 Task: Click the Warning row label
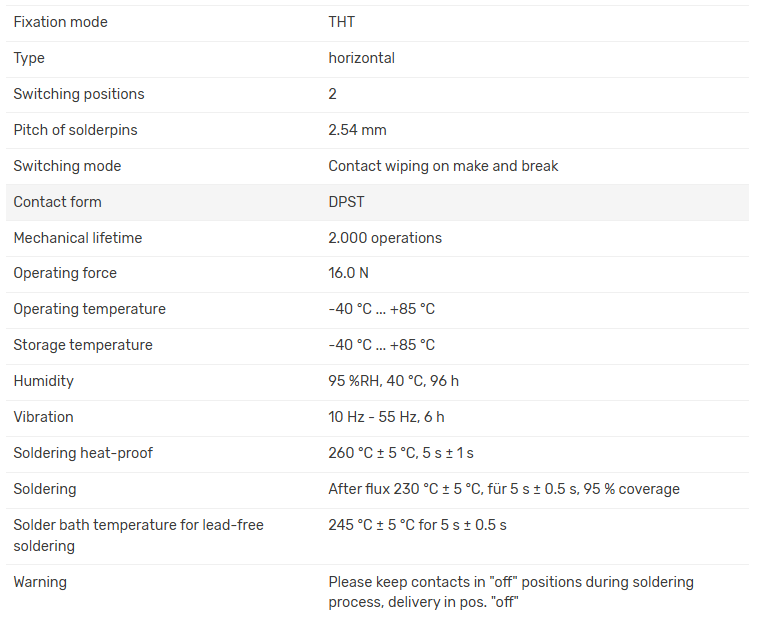coord(40,581)
